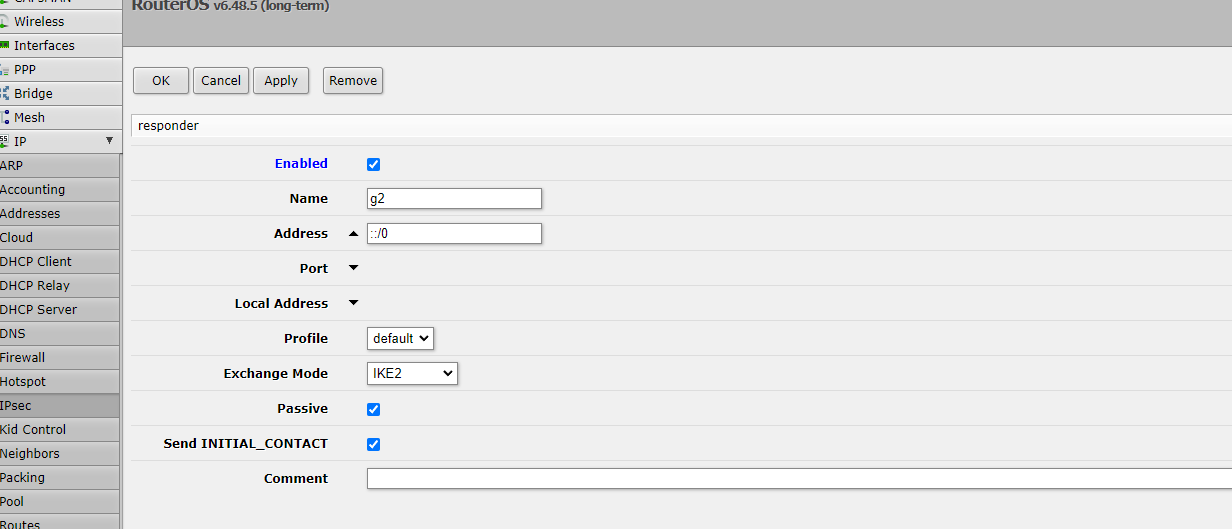Click the IP menu icon
The image size is (1232, 529).
point(5,141)
